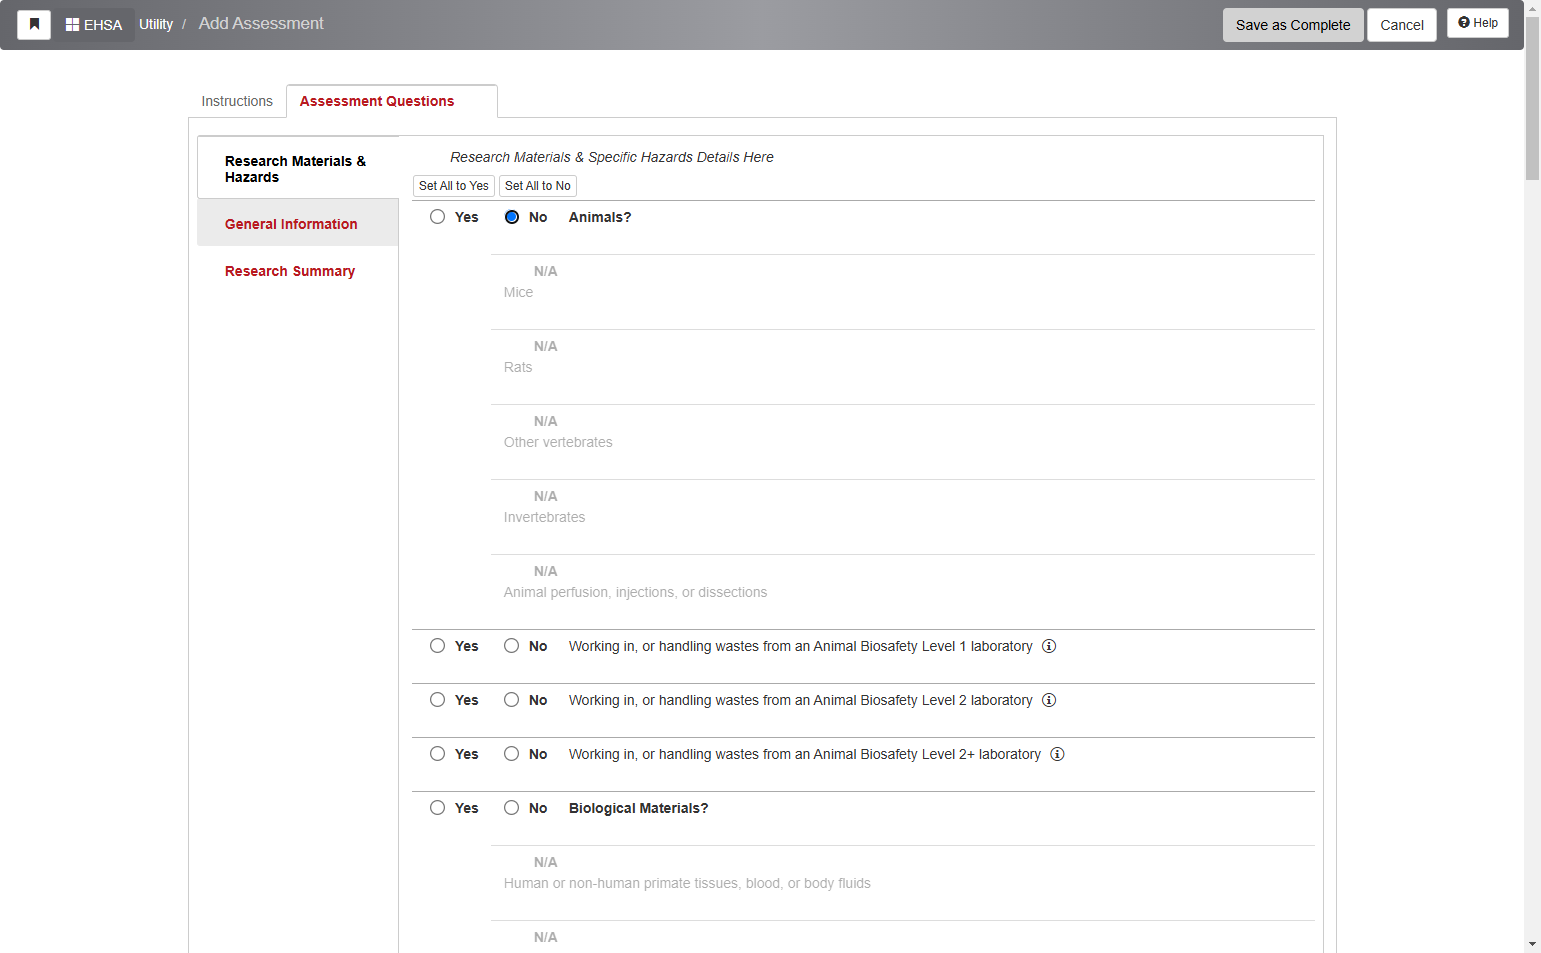Click the scrollbar up arrow

[1532, 8]
